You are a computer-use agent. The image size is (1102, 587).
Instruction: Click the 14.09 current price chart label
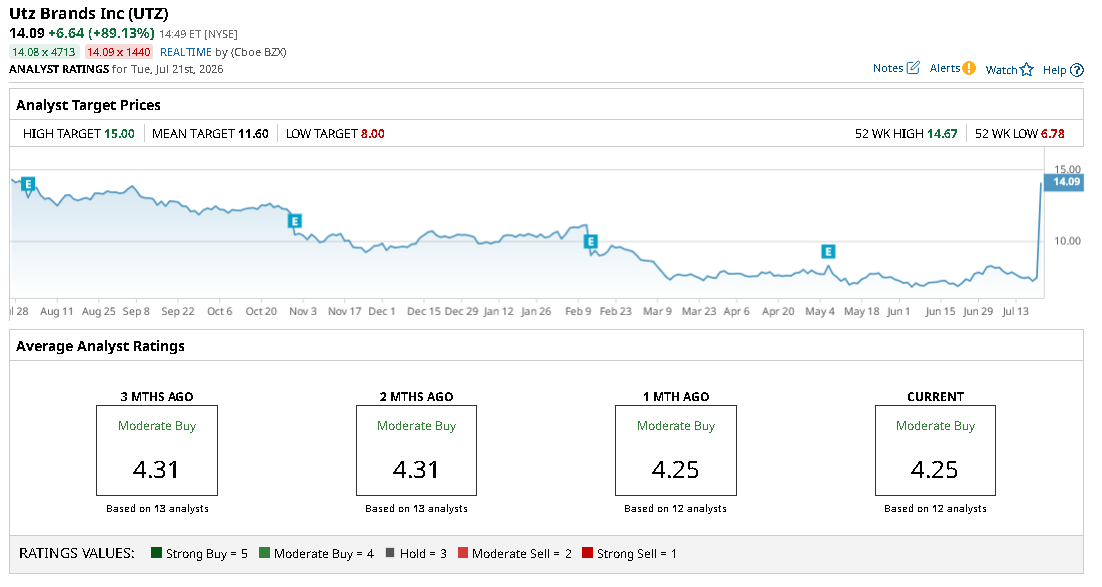coord(1064,182)
